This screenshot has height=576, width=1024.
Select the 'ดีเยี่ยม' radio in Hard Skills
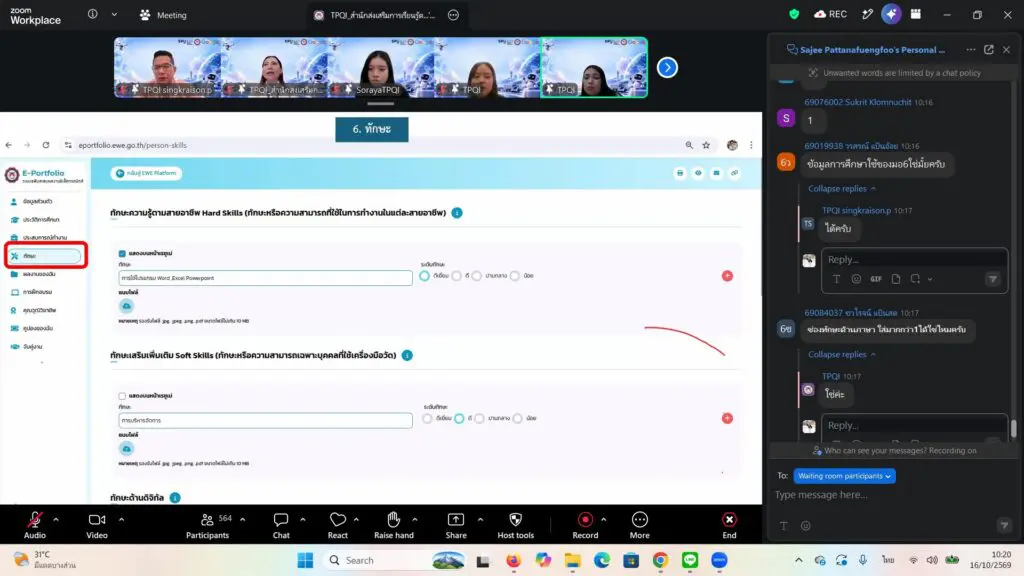pos(424,276)
